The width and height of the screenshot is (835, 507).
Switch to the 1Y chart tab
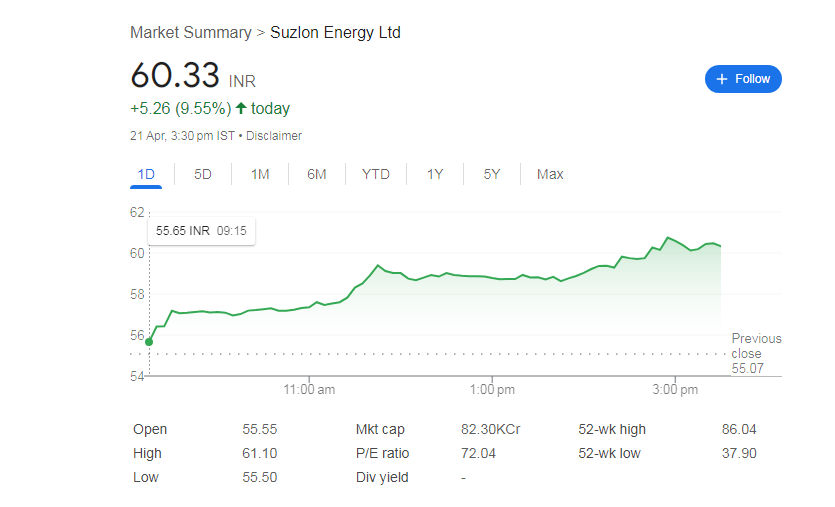[x=435, y=175]
